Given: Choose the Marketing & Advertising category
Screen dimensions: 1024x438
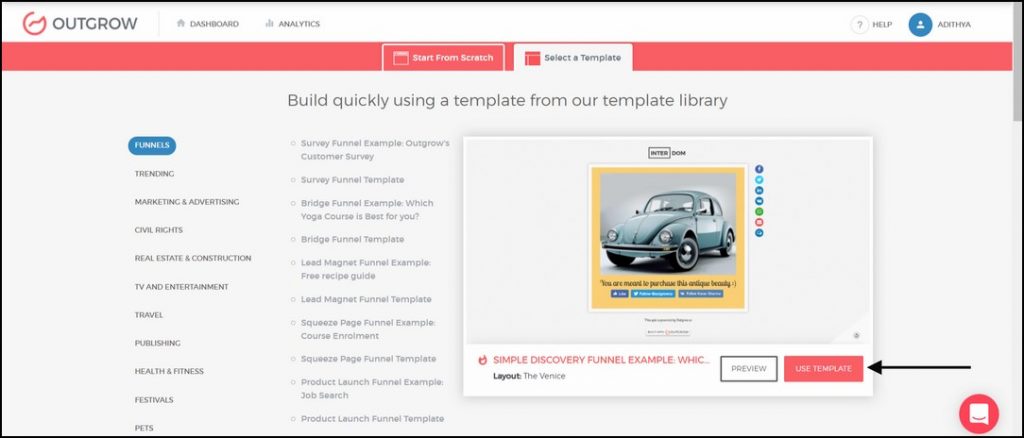Looking at the screenshot, I should (x=187, y=202).
